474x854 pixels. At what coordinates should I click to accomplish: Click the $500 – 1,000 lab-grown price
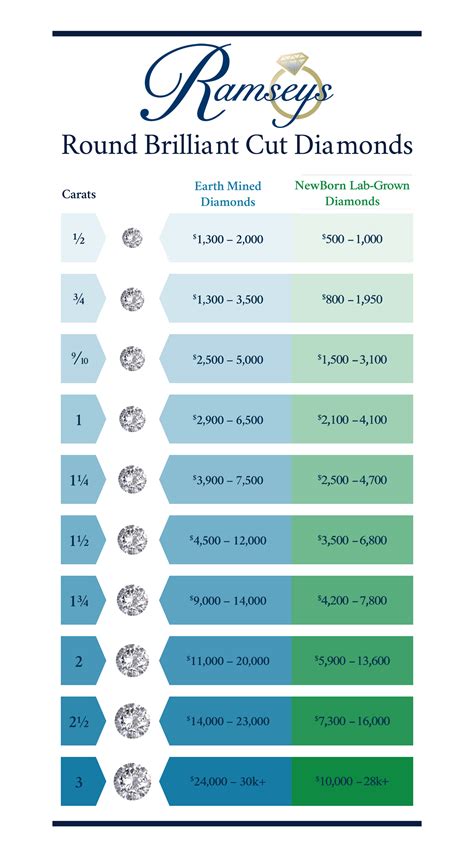coord(352,239)
